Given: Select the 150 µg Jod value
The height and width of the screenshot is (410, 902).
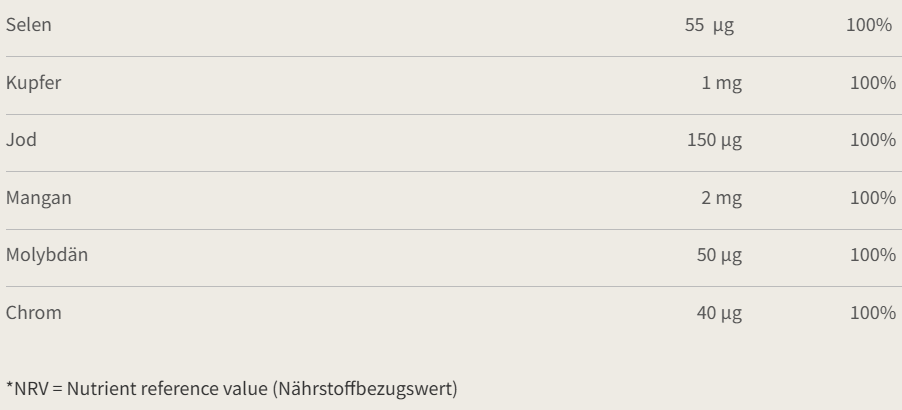Looking at the screenshot, I should point(714,140).
